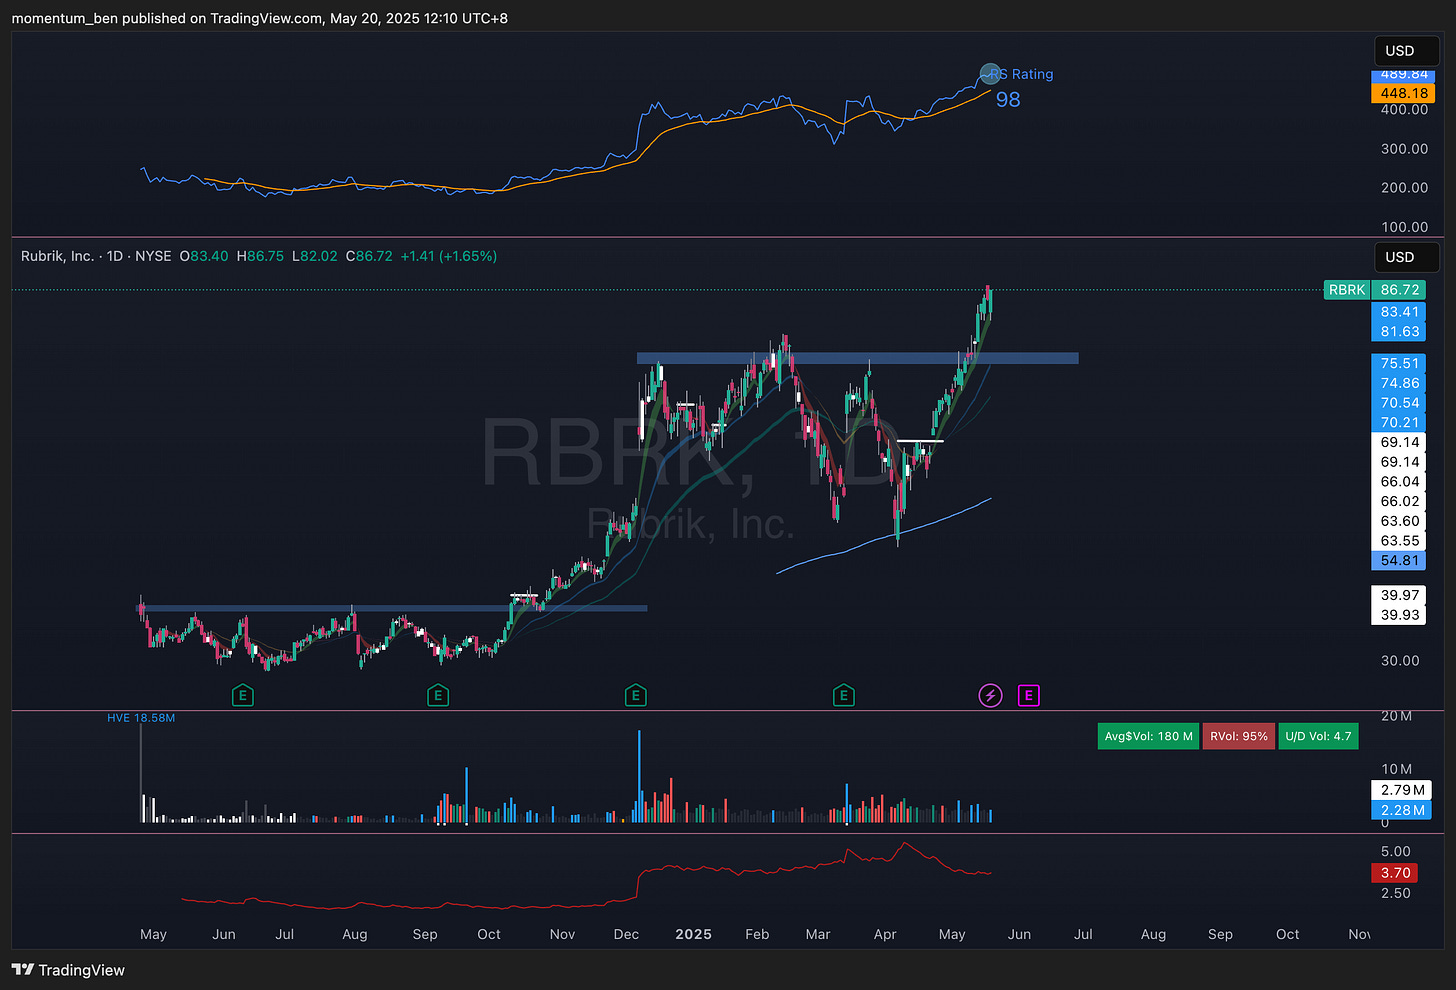The height and width of the screenshot is (990, 1456).
Task: Click the green earnings E marker in mid-June 2024
Action: [x=242, y=695]
